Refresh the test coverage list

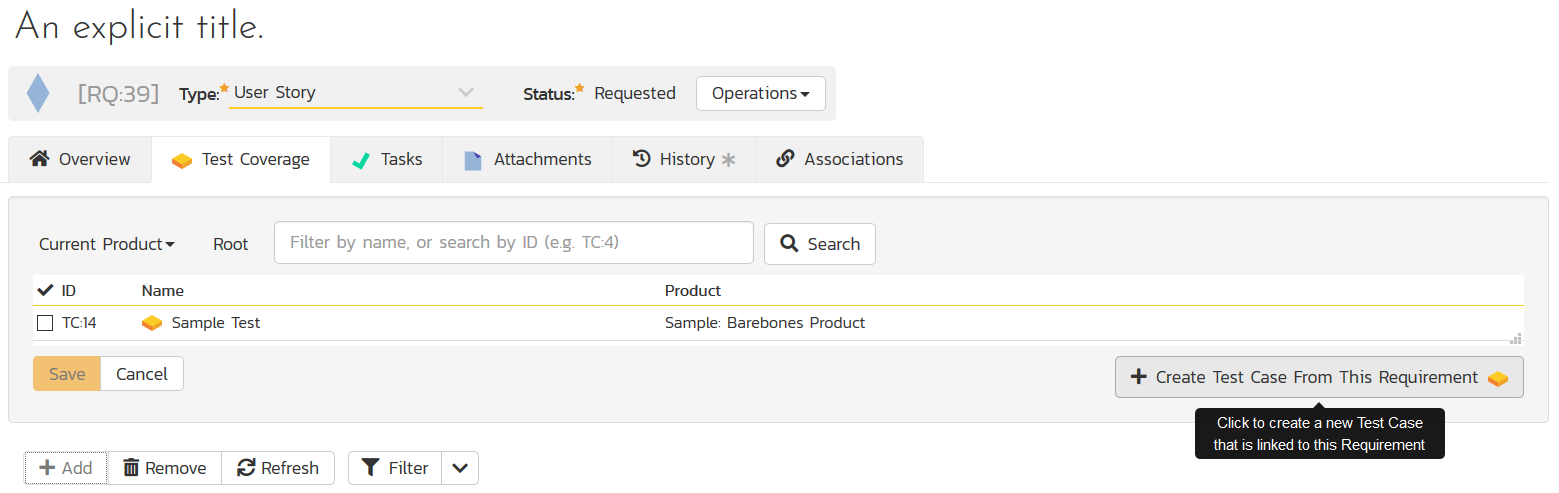(x=278, y=468)
